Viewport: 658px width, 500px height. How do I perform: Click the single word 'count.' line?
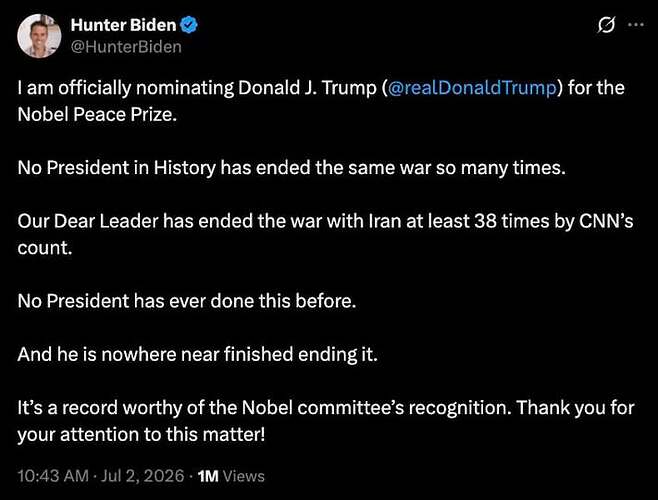(45, 248)
